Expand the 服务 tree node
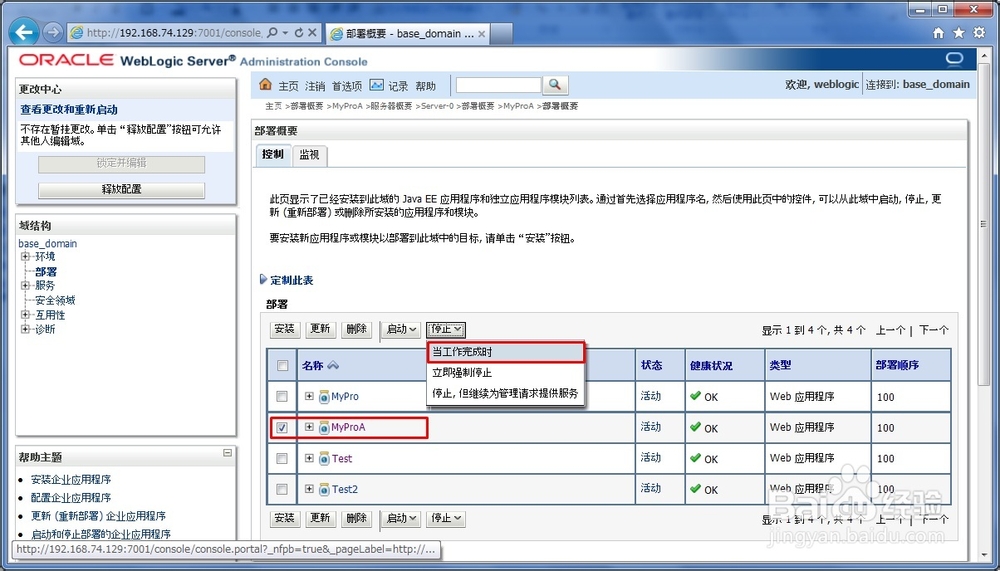This screenshot has height=571, width=1000. click(x=26, y=285)
